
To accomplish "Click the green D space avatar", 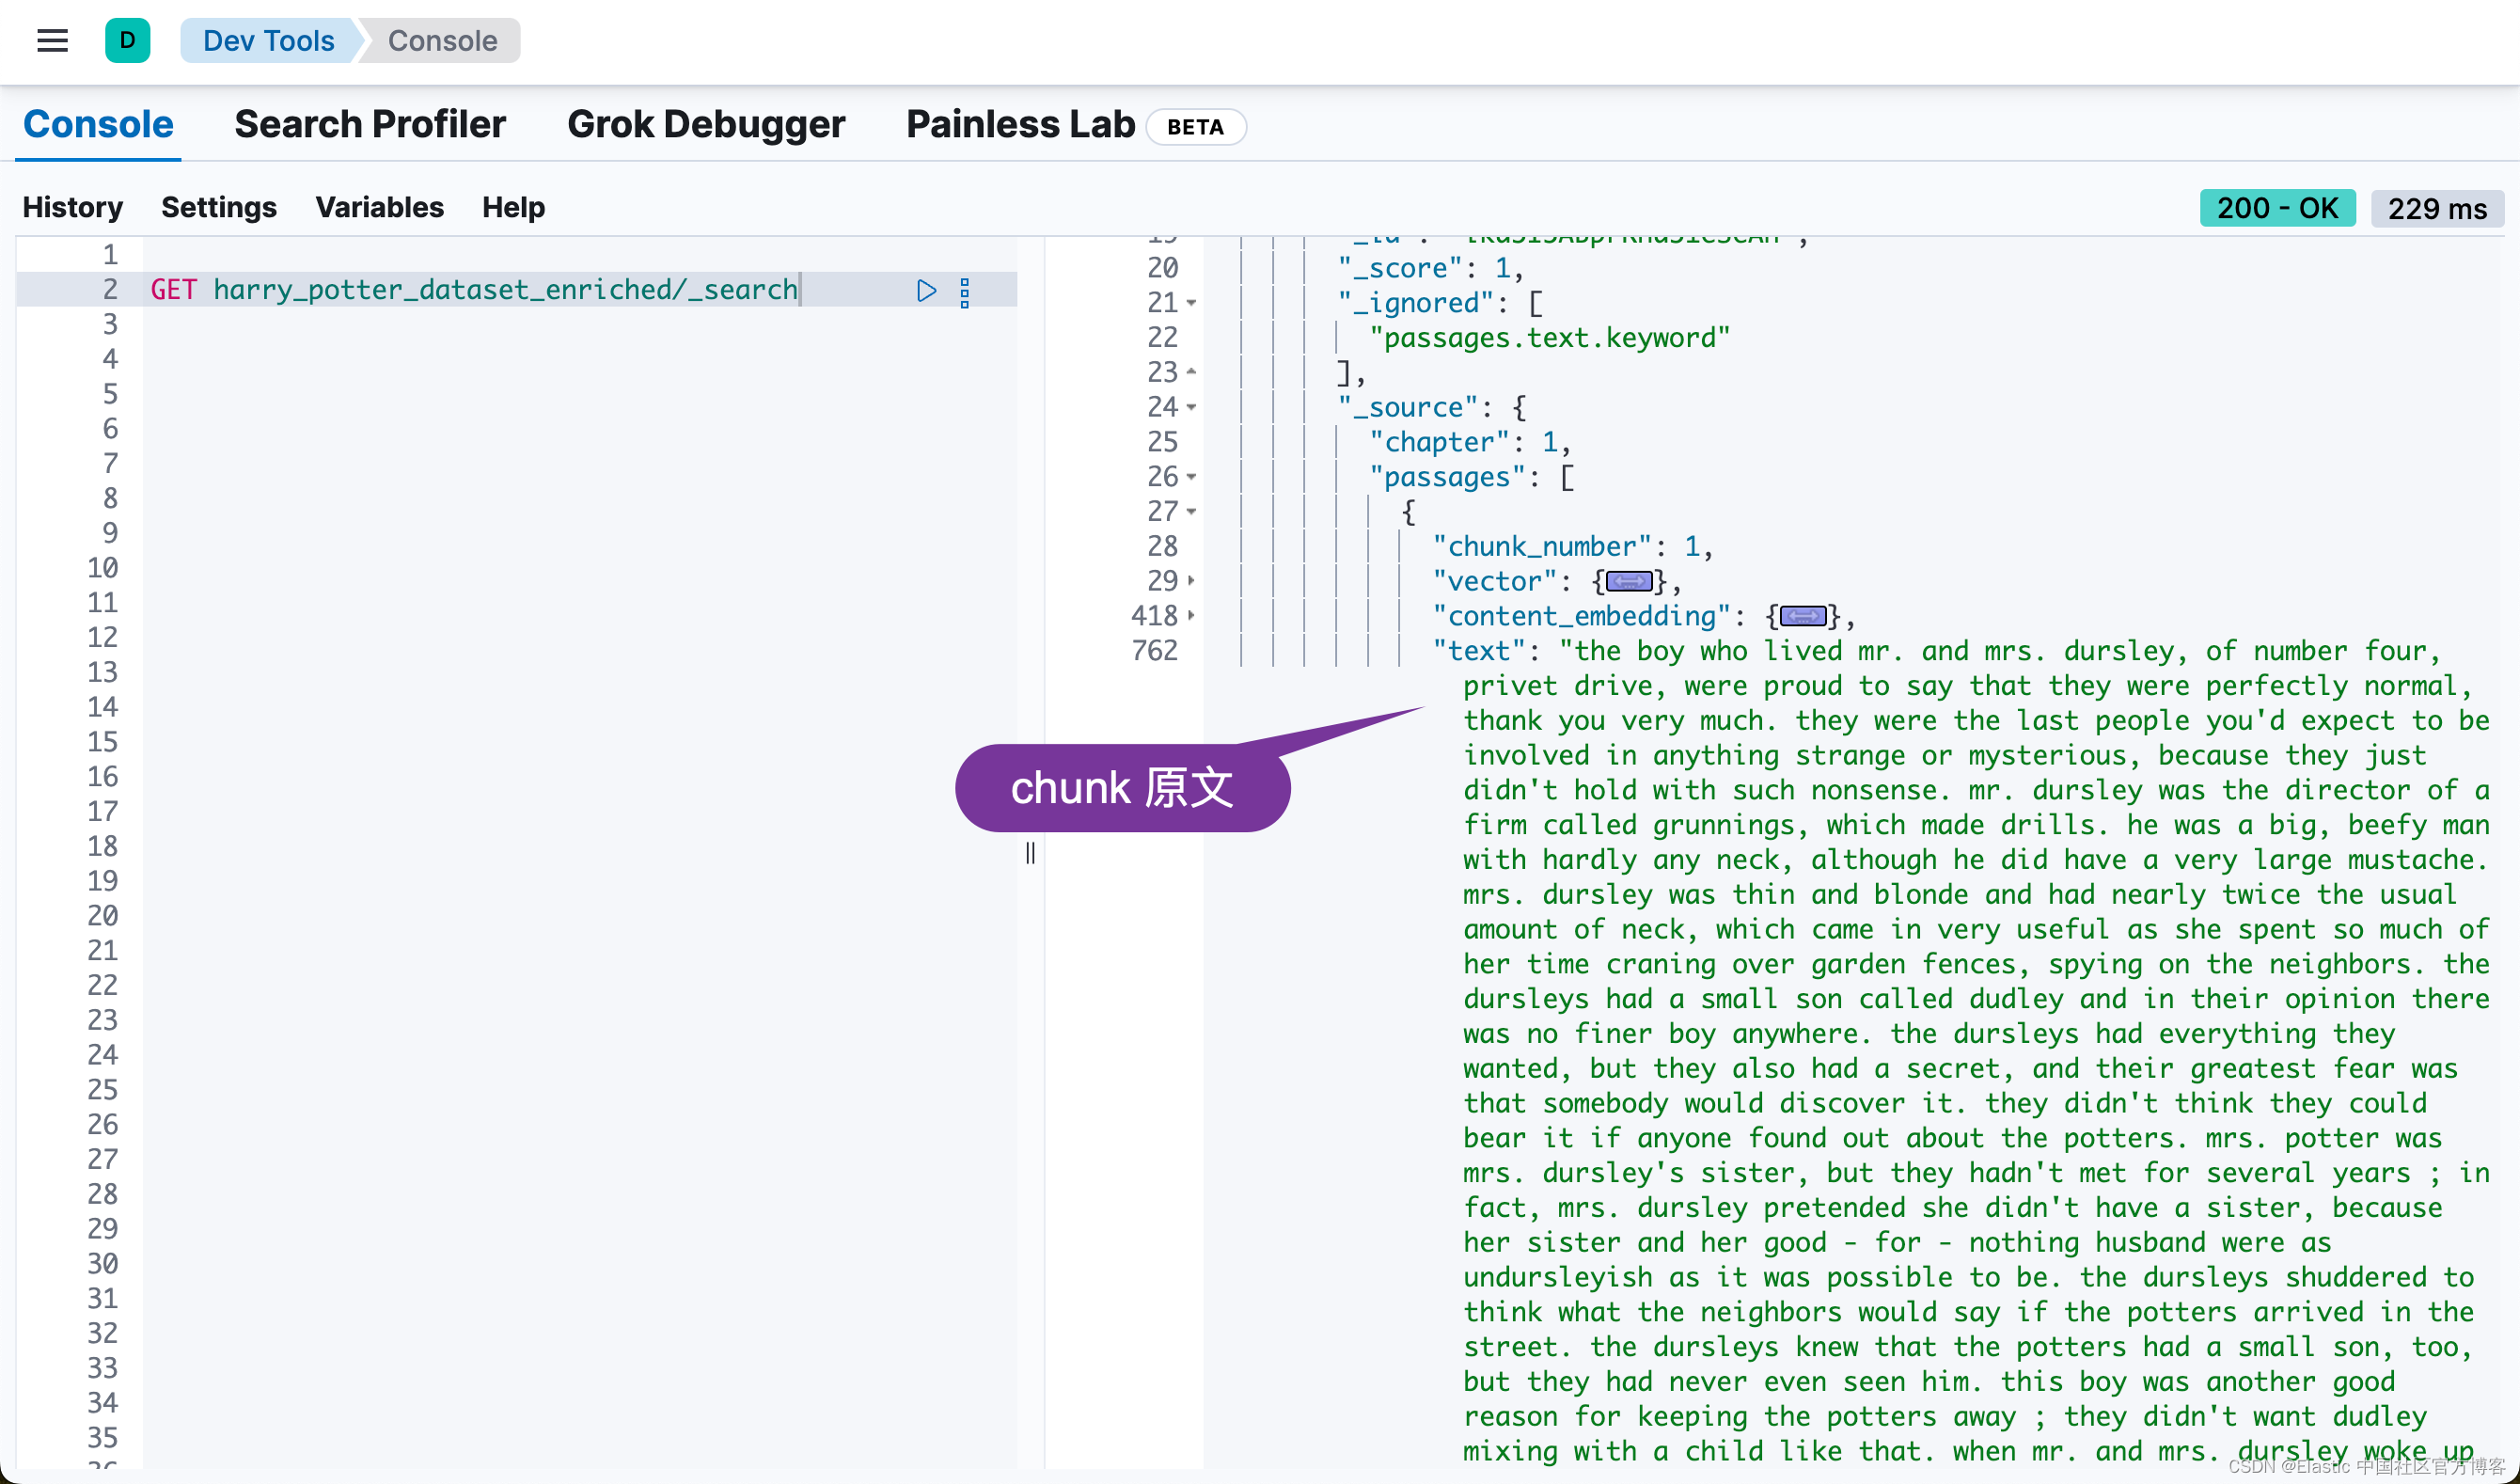I will tap(127, 40).
